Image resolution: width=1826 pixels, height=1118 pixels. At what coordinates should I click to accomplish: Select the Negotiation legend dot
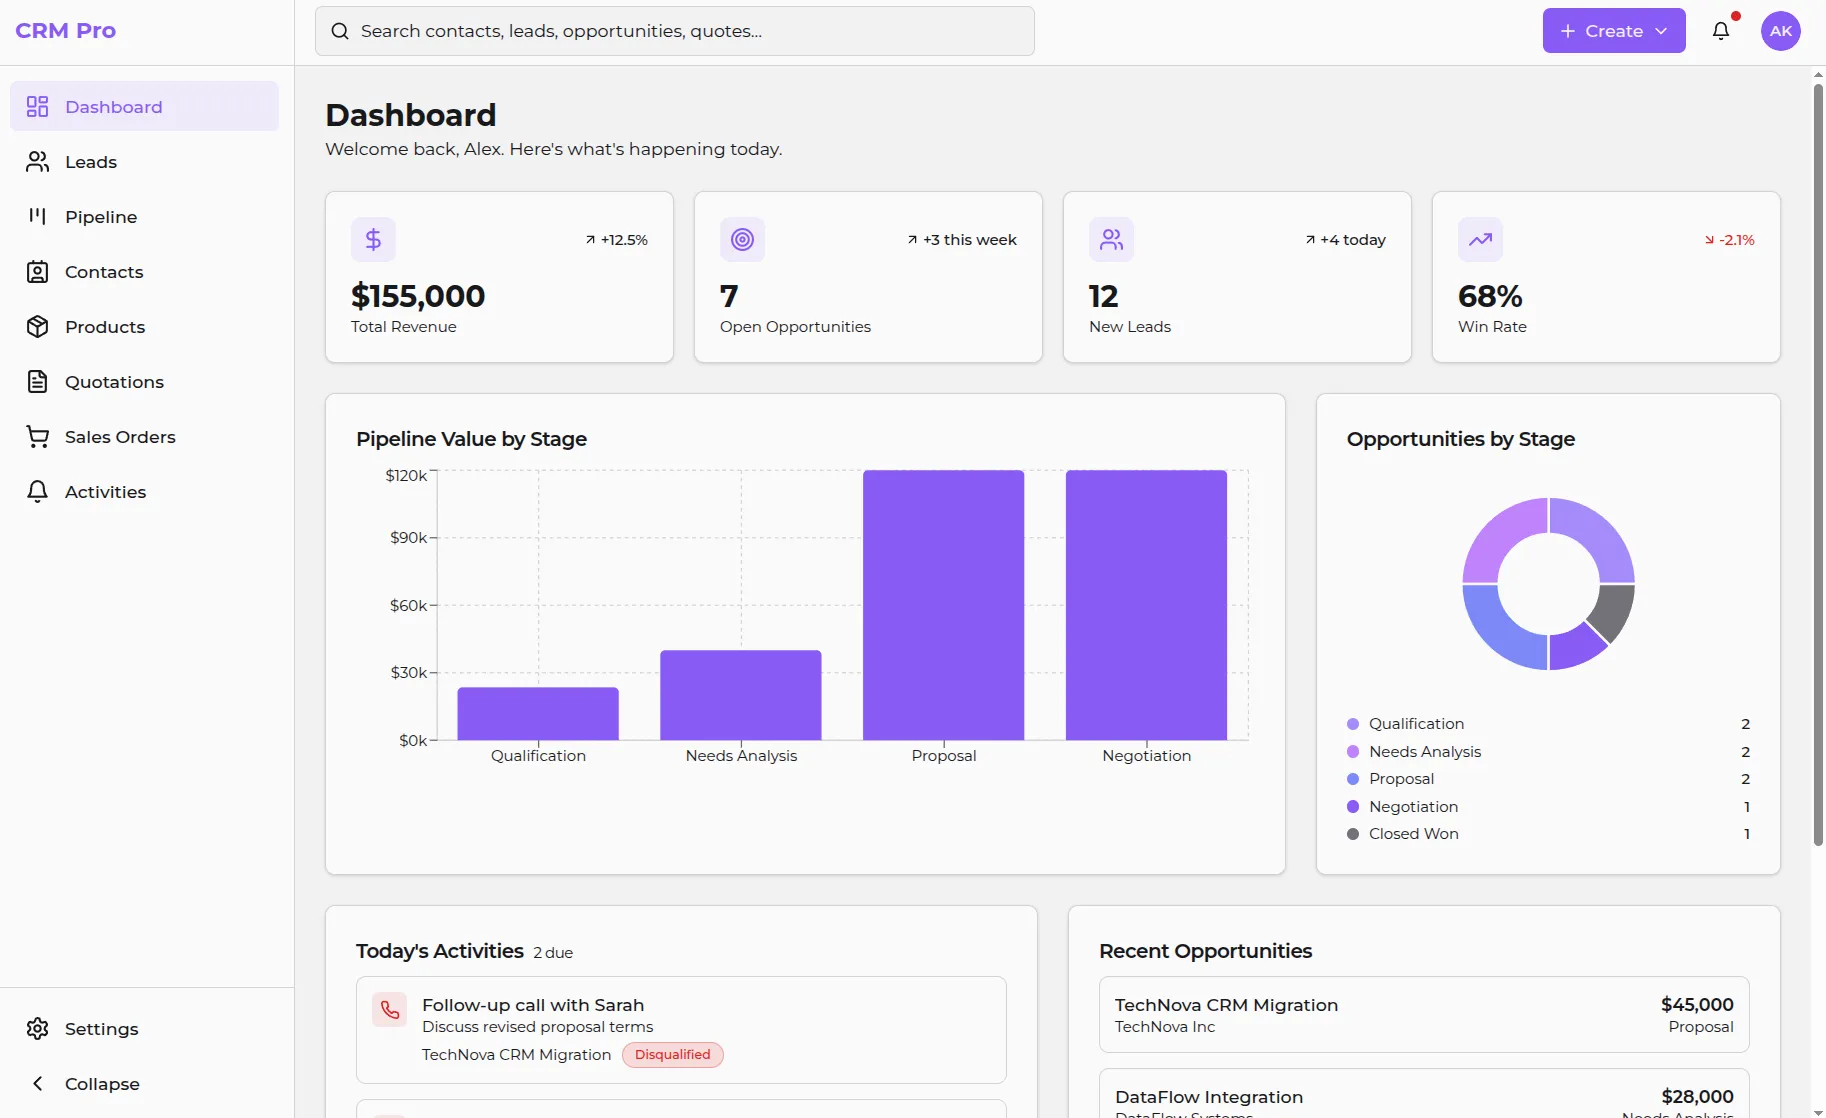[x=1354, y=806]
